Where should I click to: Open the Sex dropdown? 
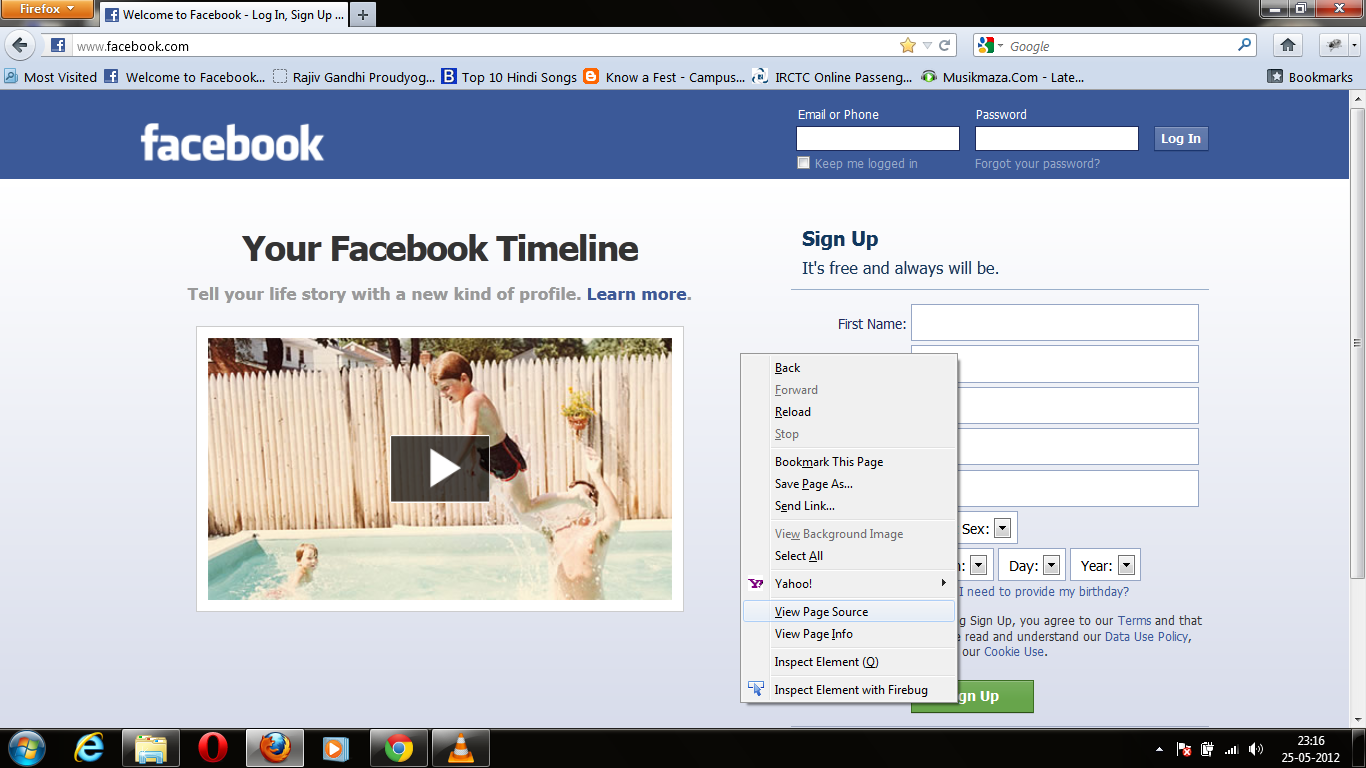[x=1002, y=528]
